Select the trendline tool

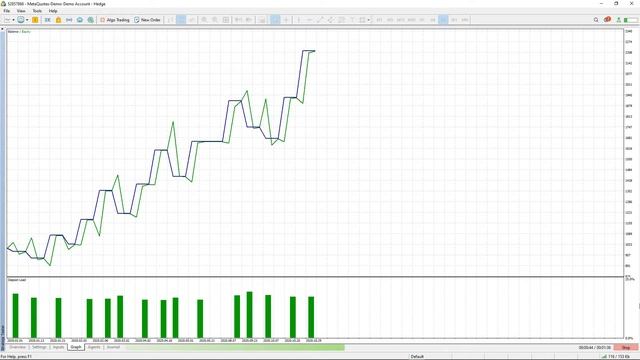320,20
